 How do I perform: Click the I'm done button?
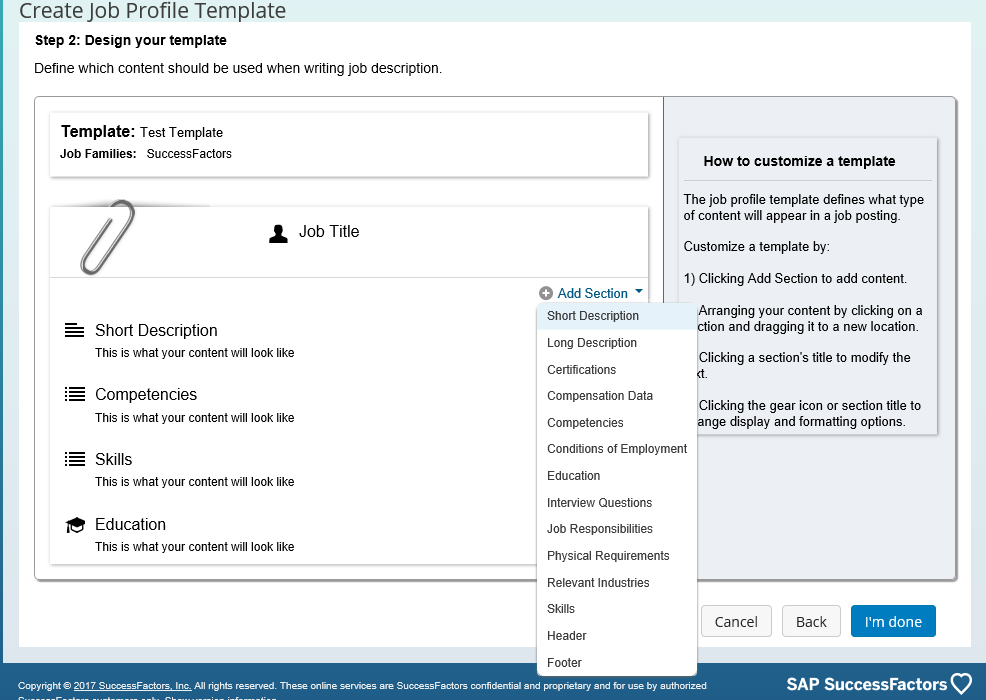[893, 621]
